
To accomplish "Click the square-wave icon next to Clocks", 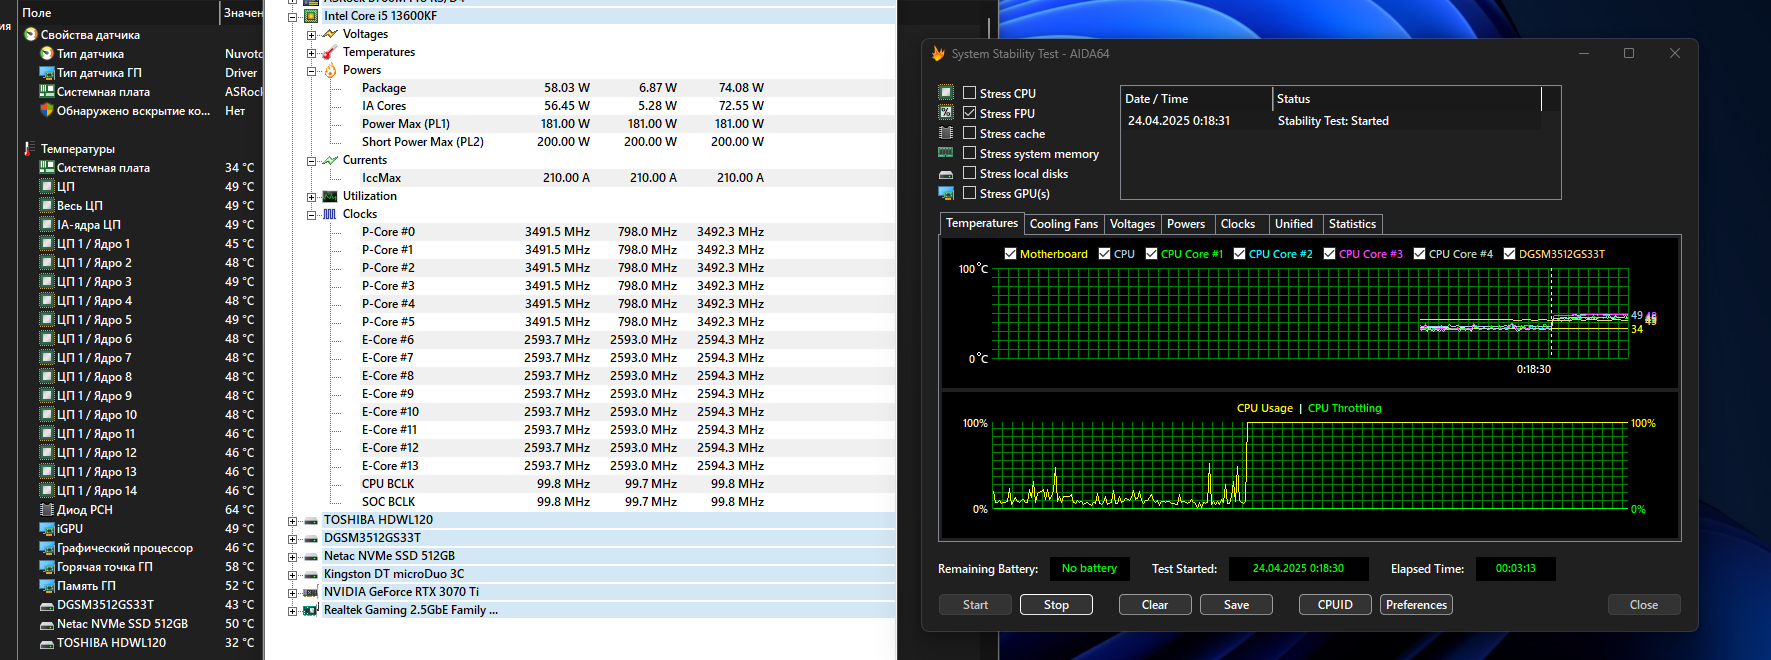I will tap(330, 214).
